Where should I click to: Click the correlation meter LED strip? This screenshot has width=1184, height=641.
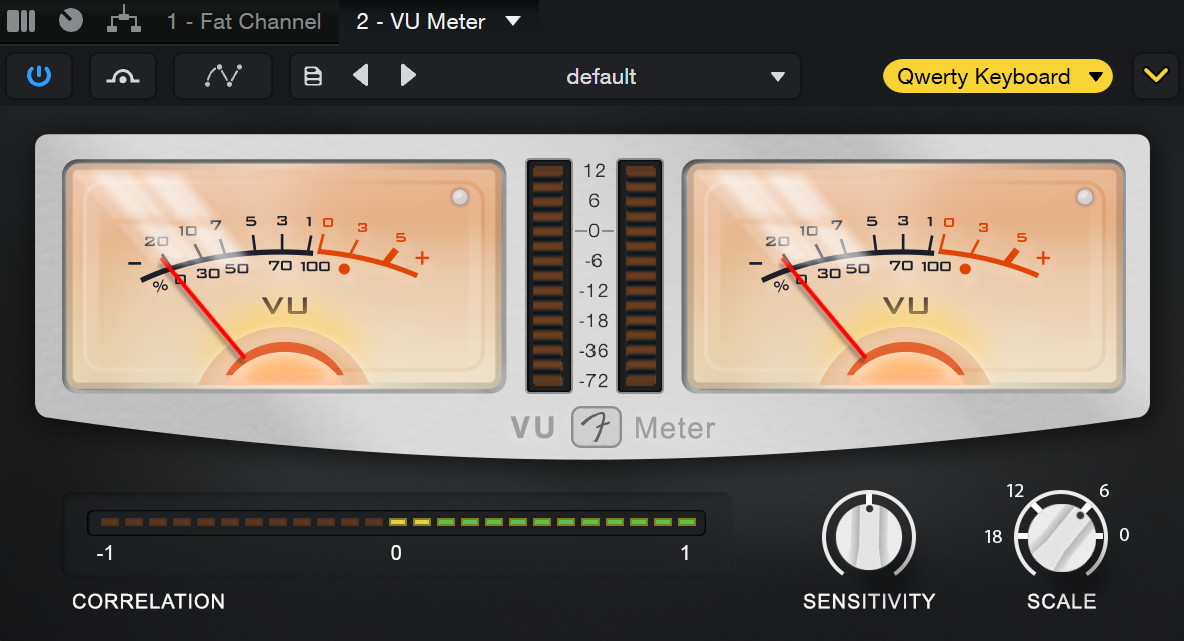[x=396, y=522]
